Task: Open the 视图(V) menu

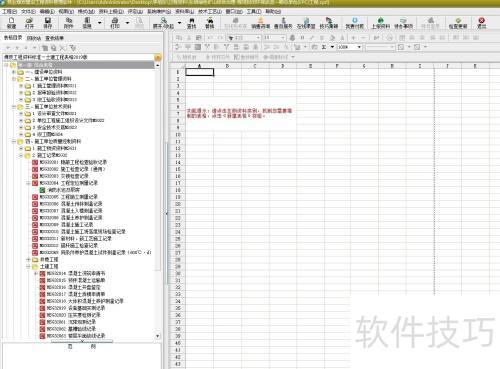Action: (66, 11)
